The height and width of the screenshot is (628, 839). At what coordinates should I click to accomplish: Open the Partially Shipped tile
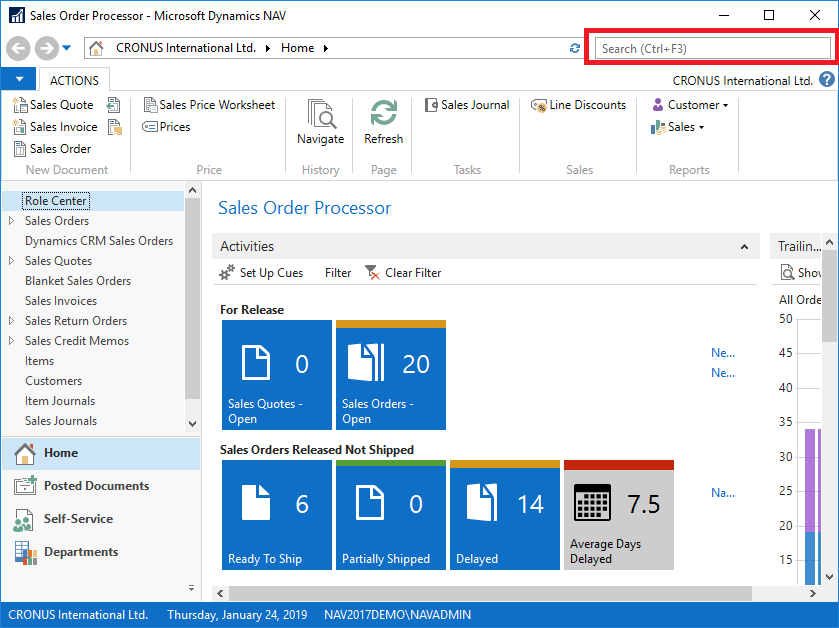pos(391,515)
